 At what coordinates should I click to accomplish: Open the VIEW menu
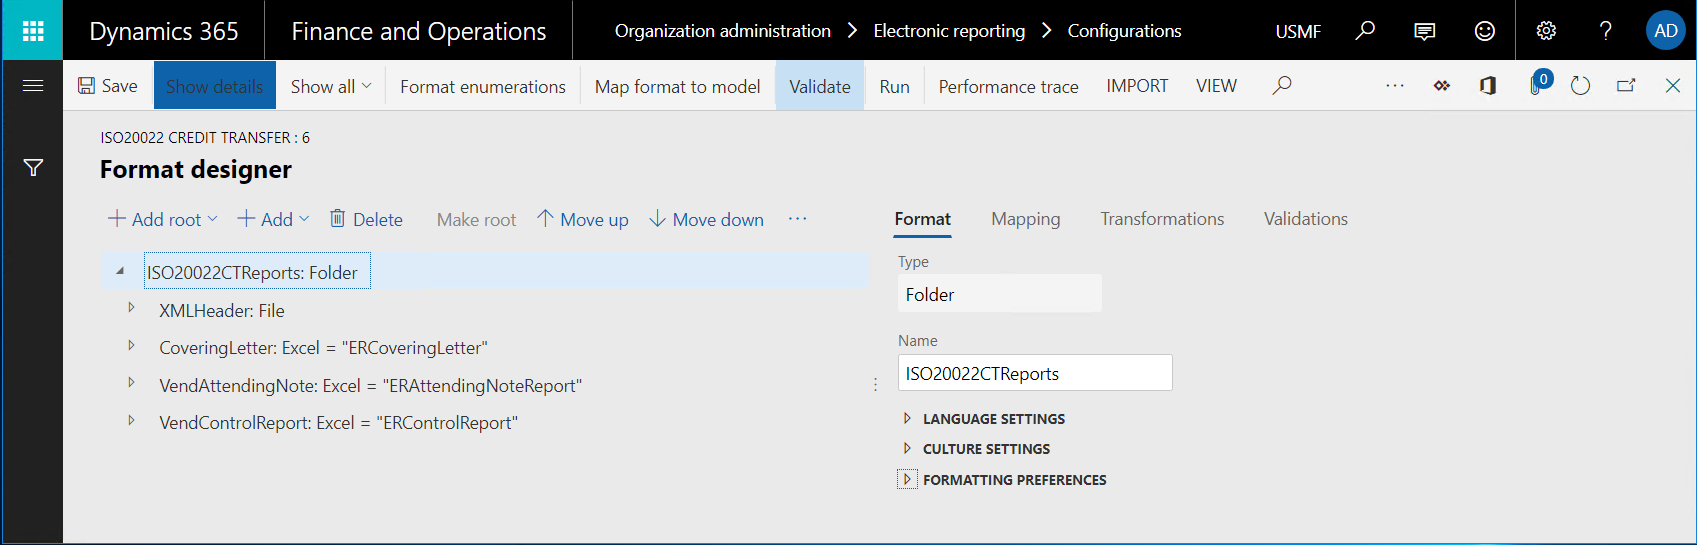click(1216, 86)
